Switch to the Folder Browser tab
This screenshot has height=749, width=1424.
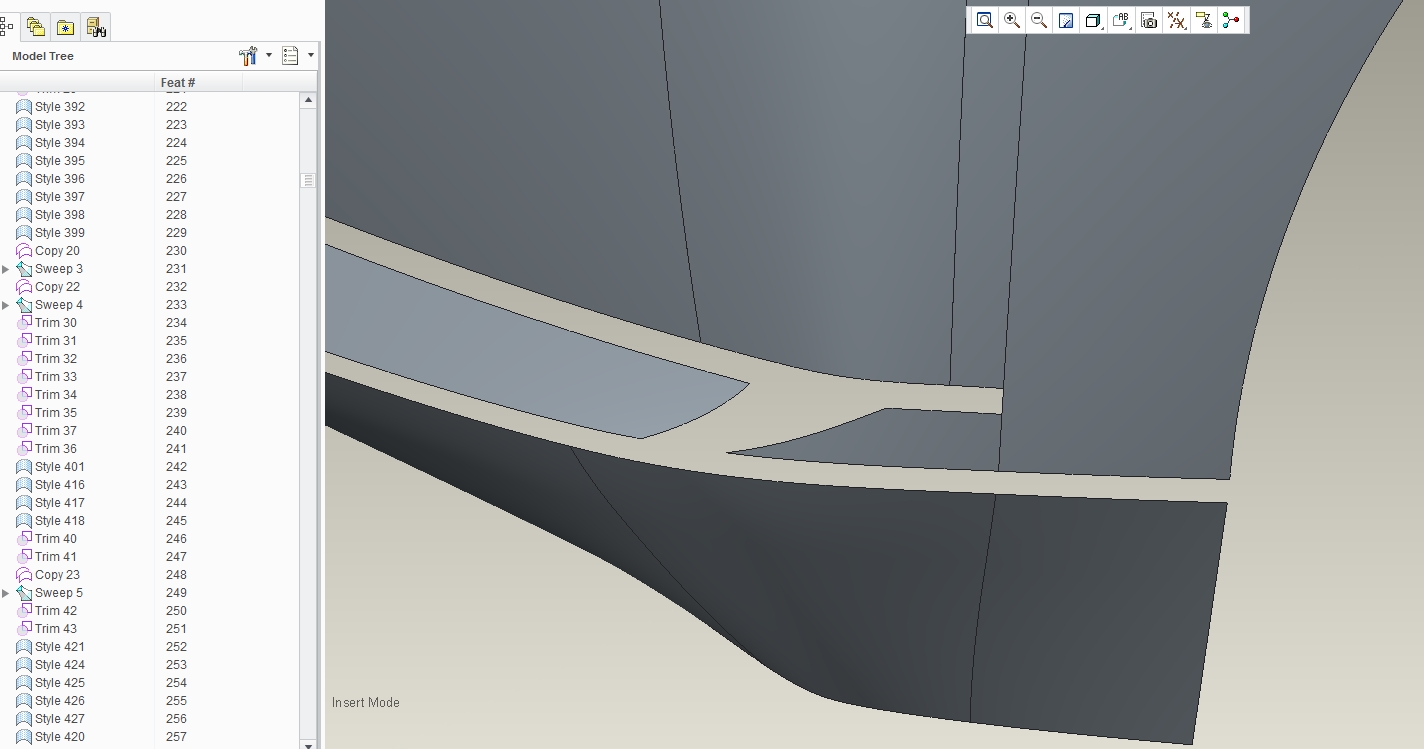pyautogui.click(x=36, y=27)
